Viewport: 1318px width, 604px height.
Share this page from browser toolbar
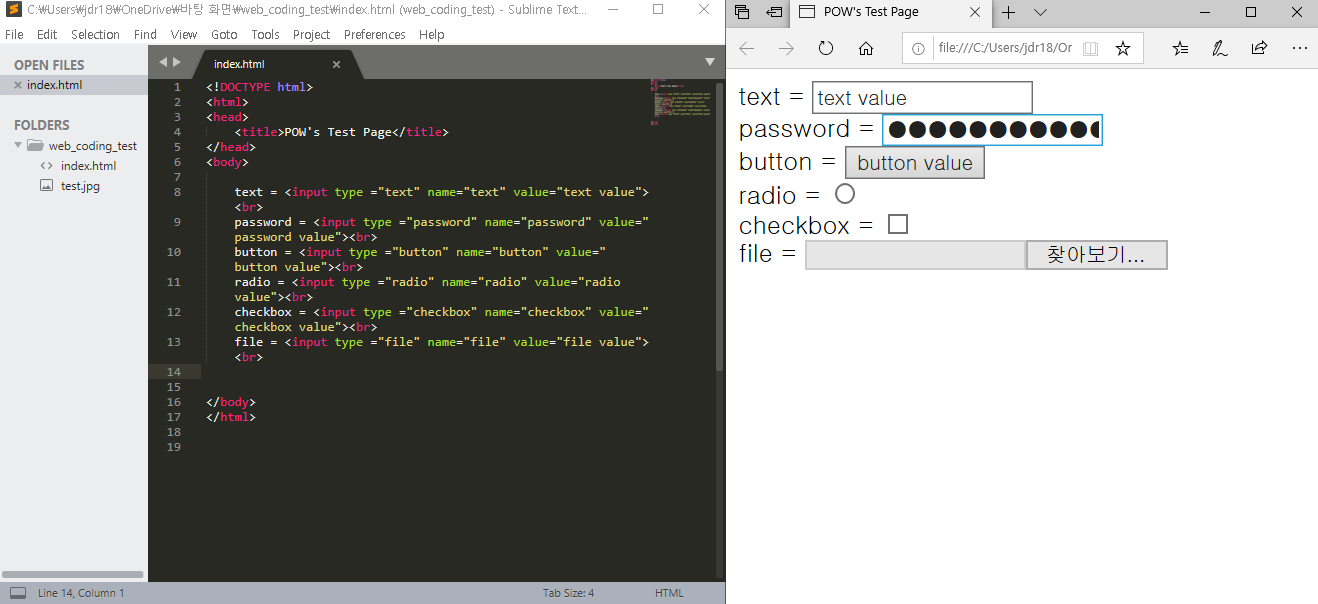1259,48
